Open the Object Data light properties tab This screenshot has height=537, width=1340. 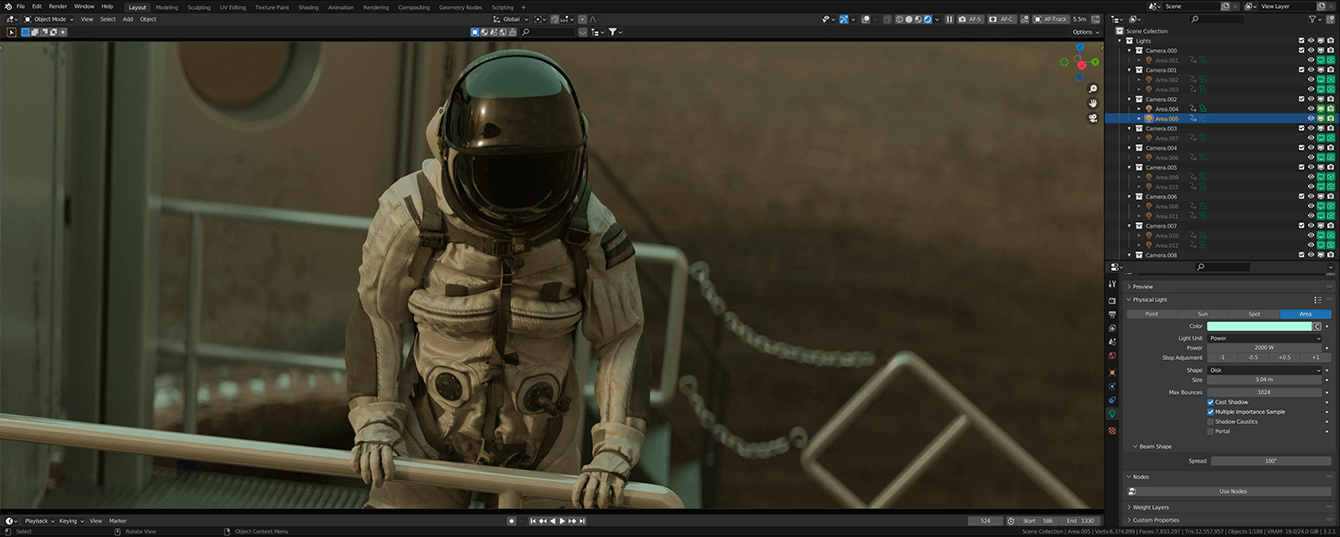(x=1112, y=413)
